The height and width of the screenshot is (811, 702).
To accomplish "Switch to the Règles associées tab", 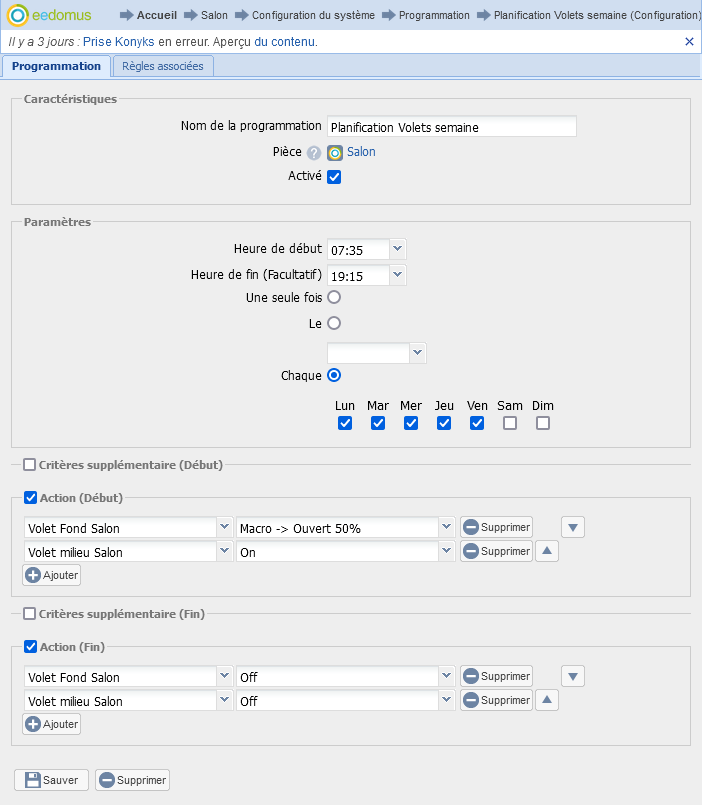I will (x=162, y=66).
